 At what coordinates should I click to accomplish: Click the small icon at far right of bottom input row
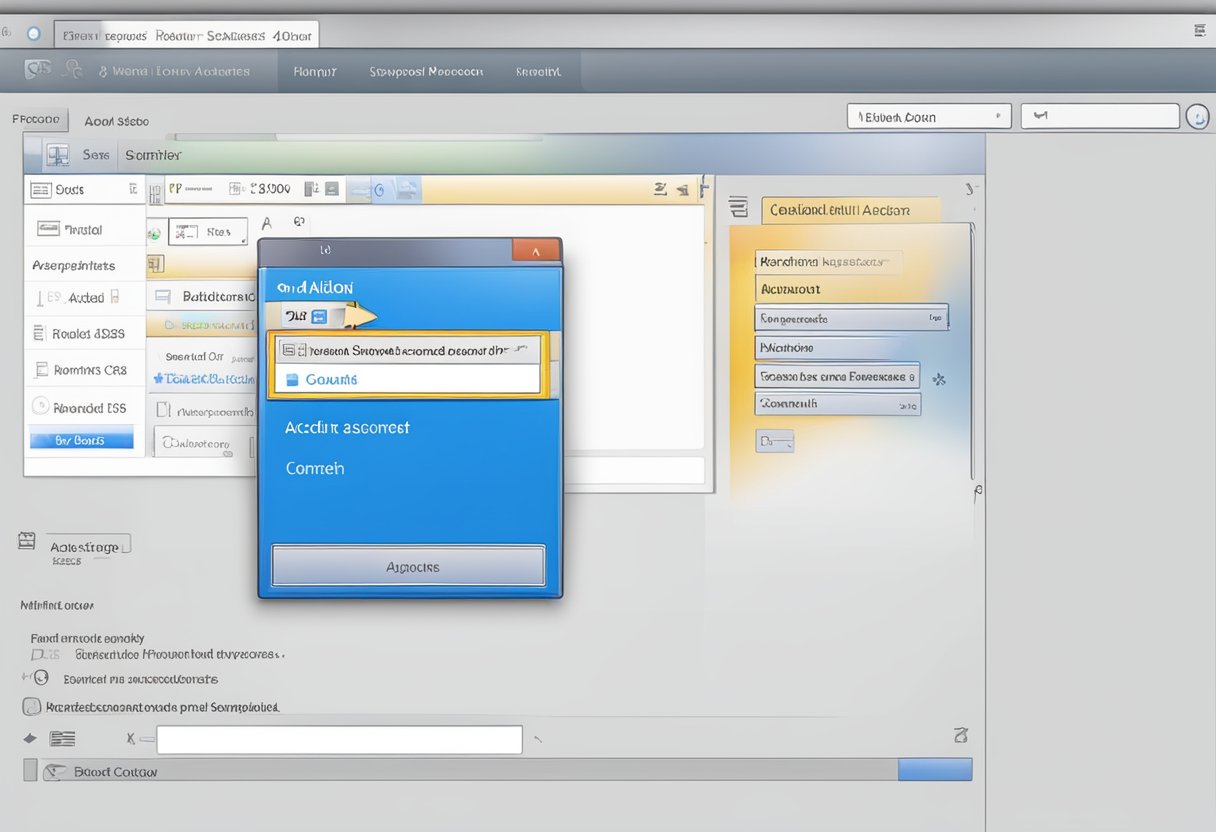coord(961,736)
